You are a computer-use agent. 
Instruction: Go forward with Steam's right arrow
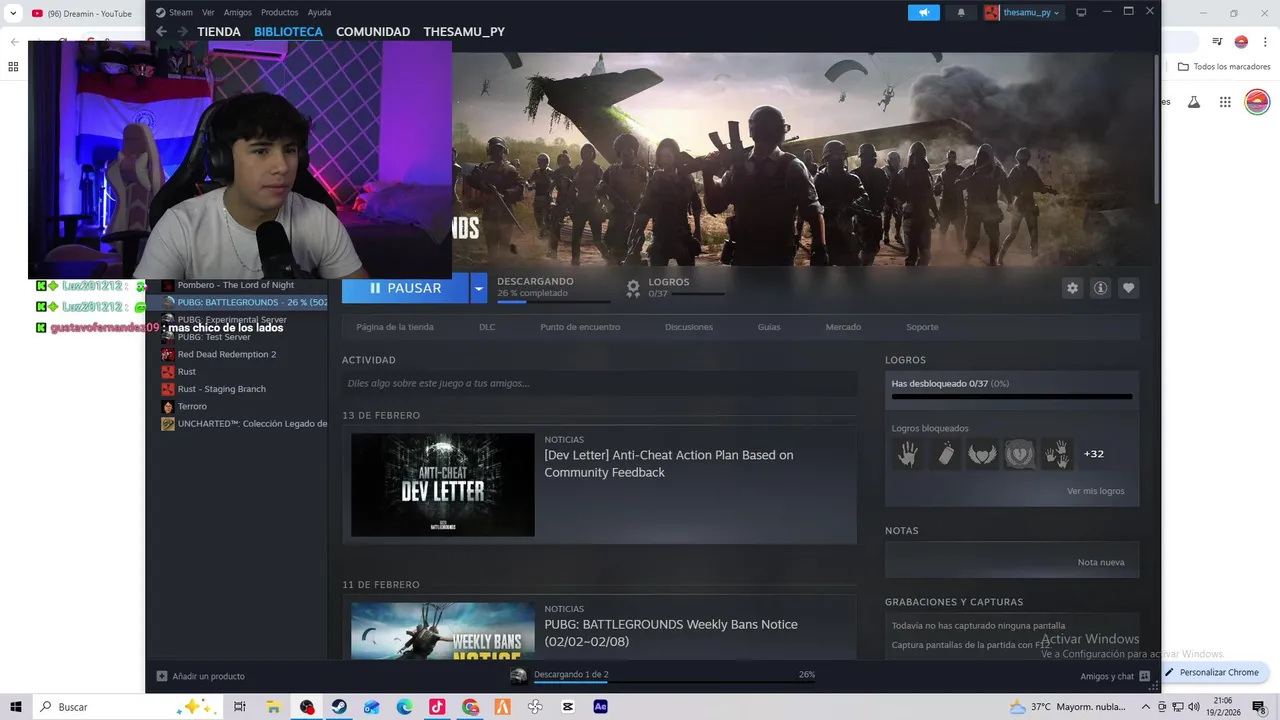[182, 32]
